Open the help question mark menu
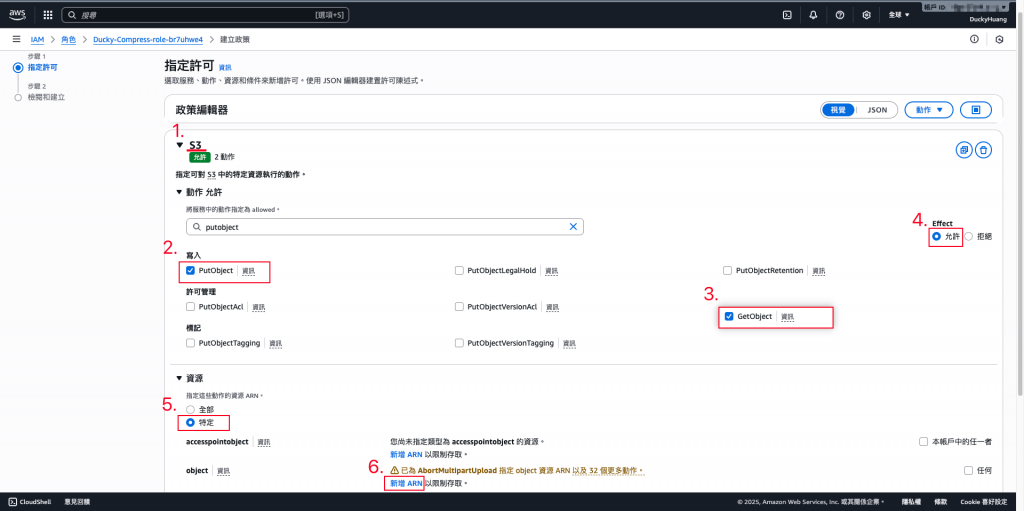The image size is (1024, 511). pos(840,14)
